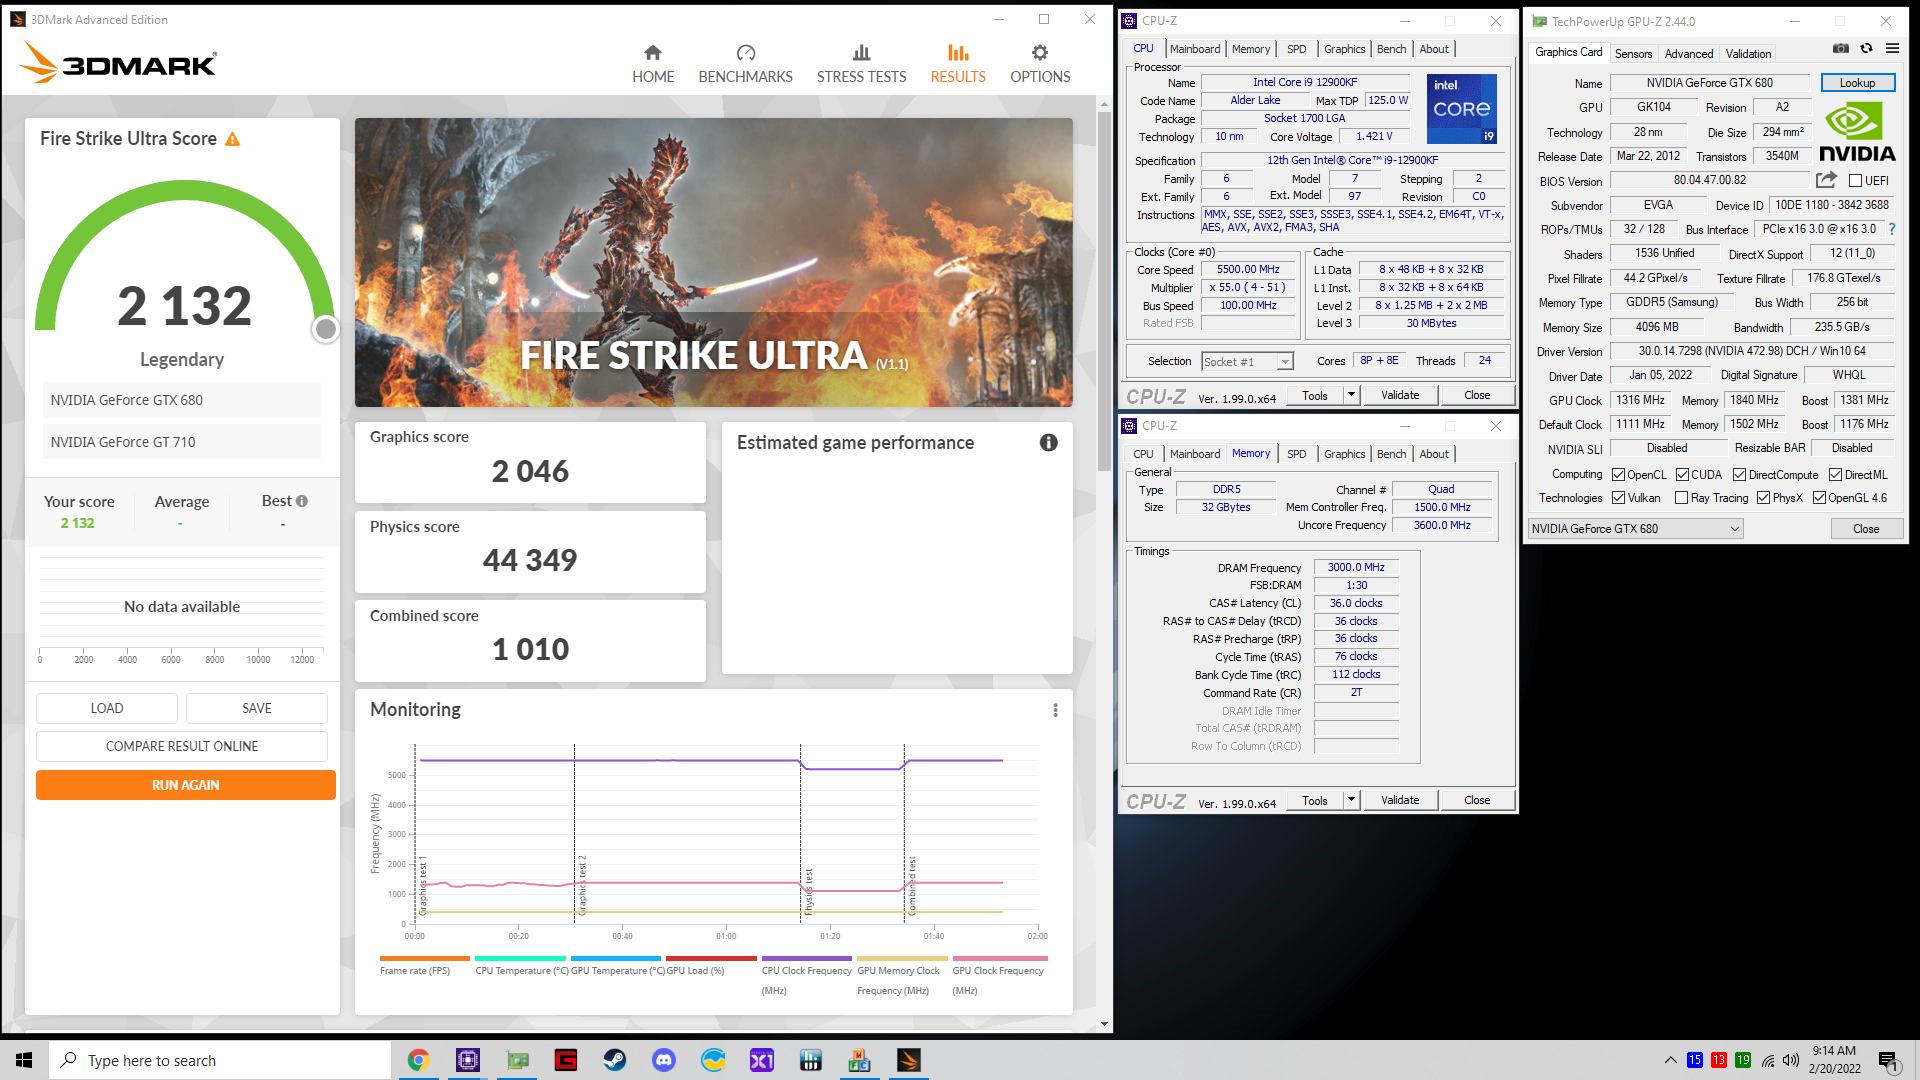Open the Validation tab in GPU-Z
This screenshot has height=1080, width=1920.
click(x=1748, y=54)
